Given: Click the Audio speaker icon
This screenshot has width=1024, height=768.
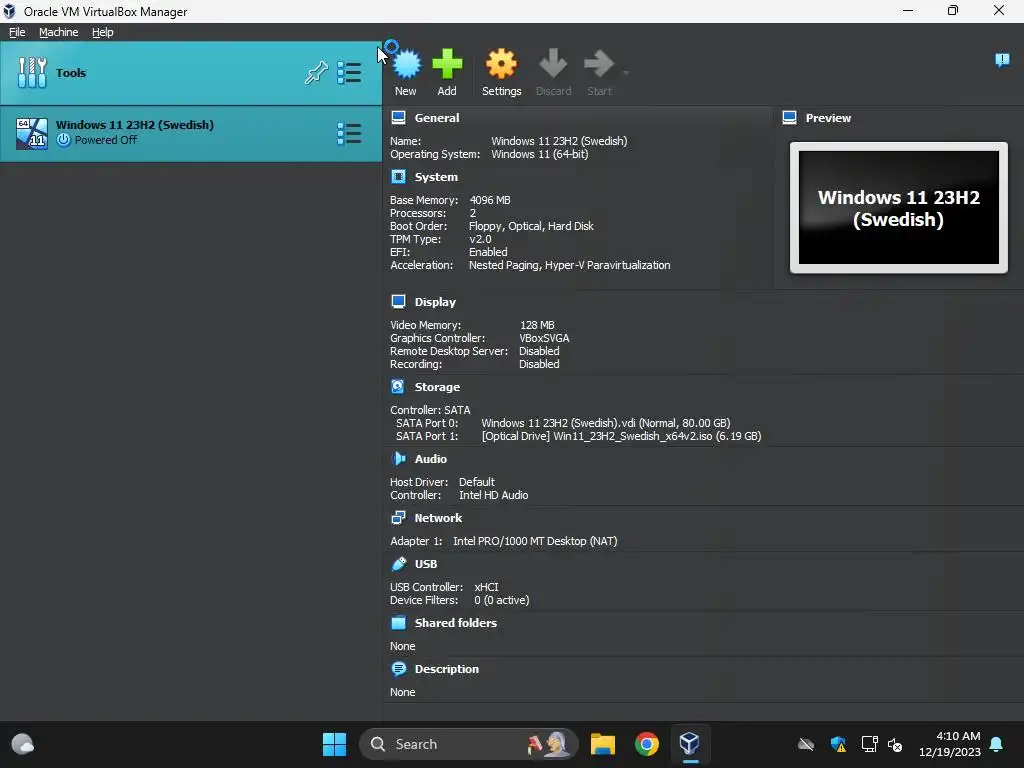Looking at the screenshot, I should pos(398,458).
